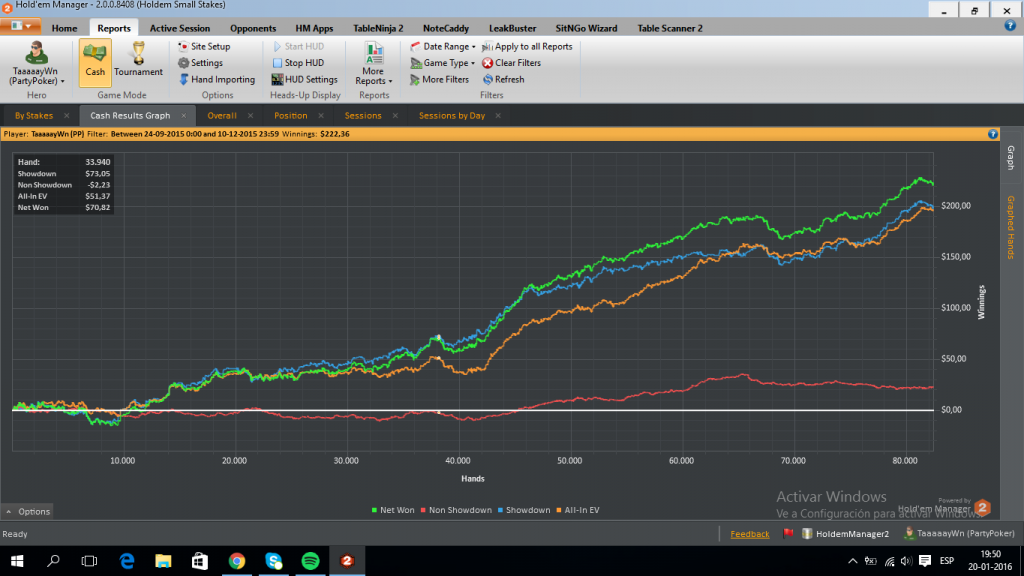The width and height of the screenshot is (1024, 576).
Task: Open Site Setup
Action: (210, 46)
